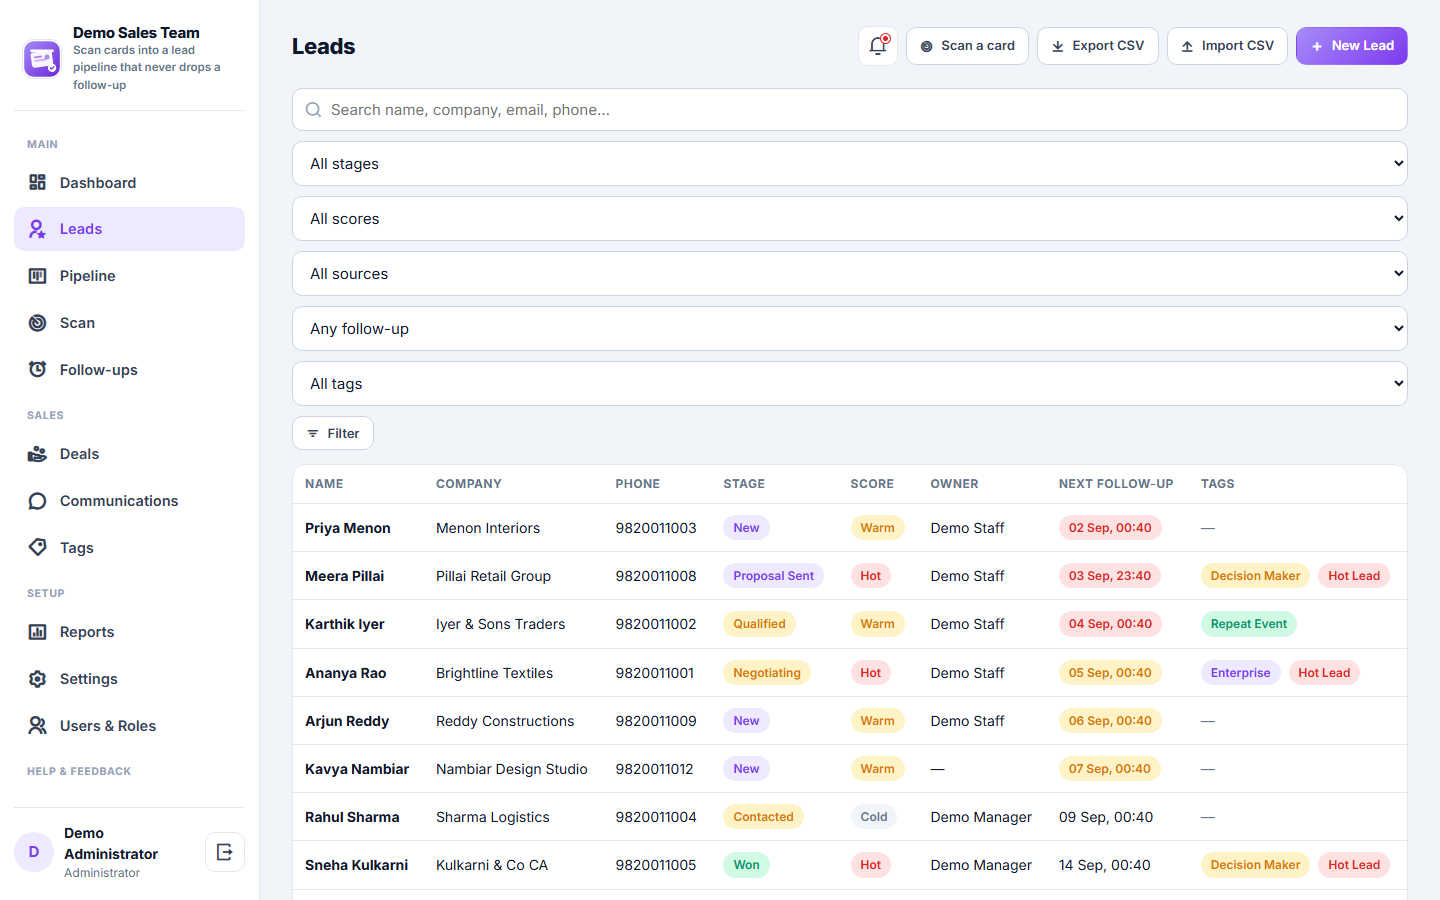Open the All tags dropdown

[850, 383]
